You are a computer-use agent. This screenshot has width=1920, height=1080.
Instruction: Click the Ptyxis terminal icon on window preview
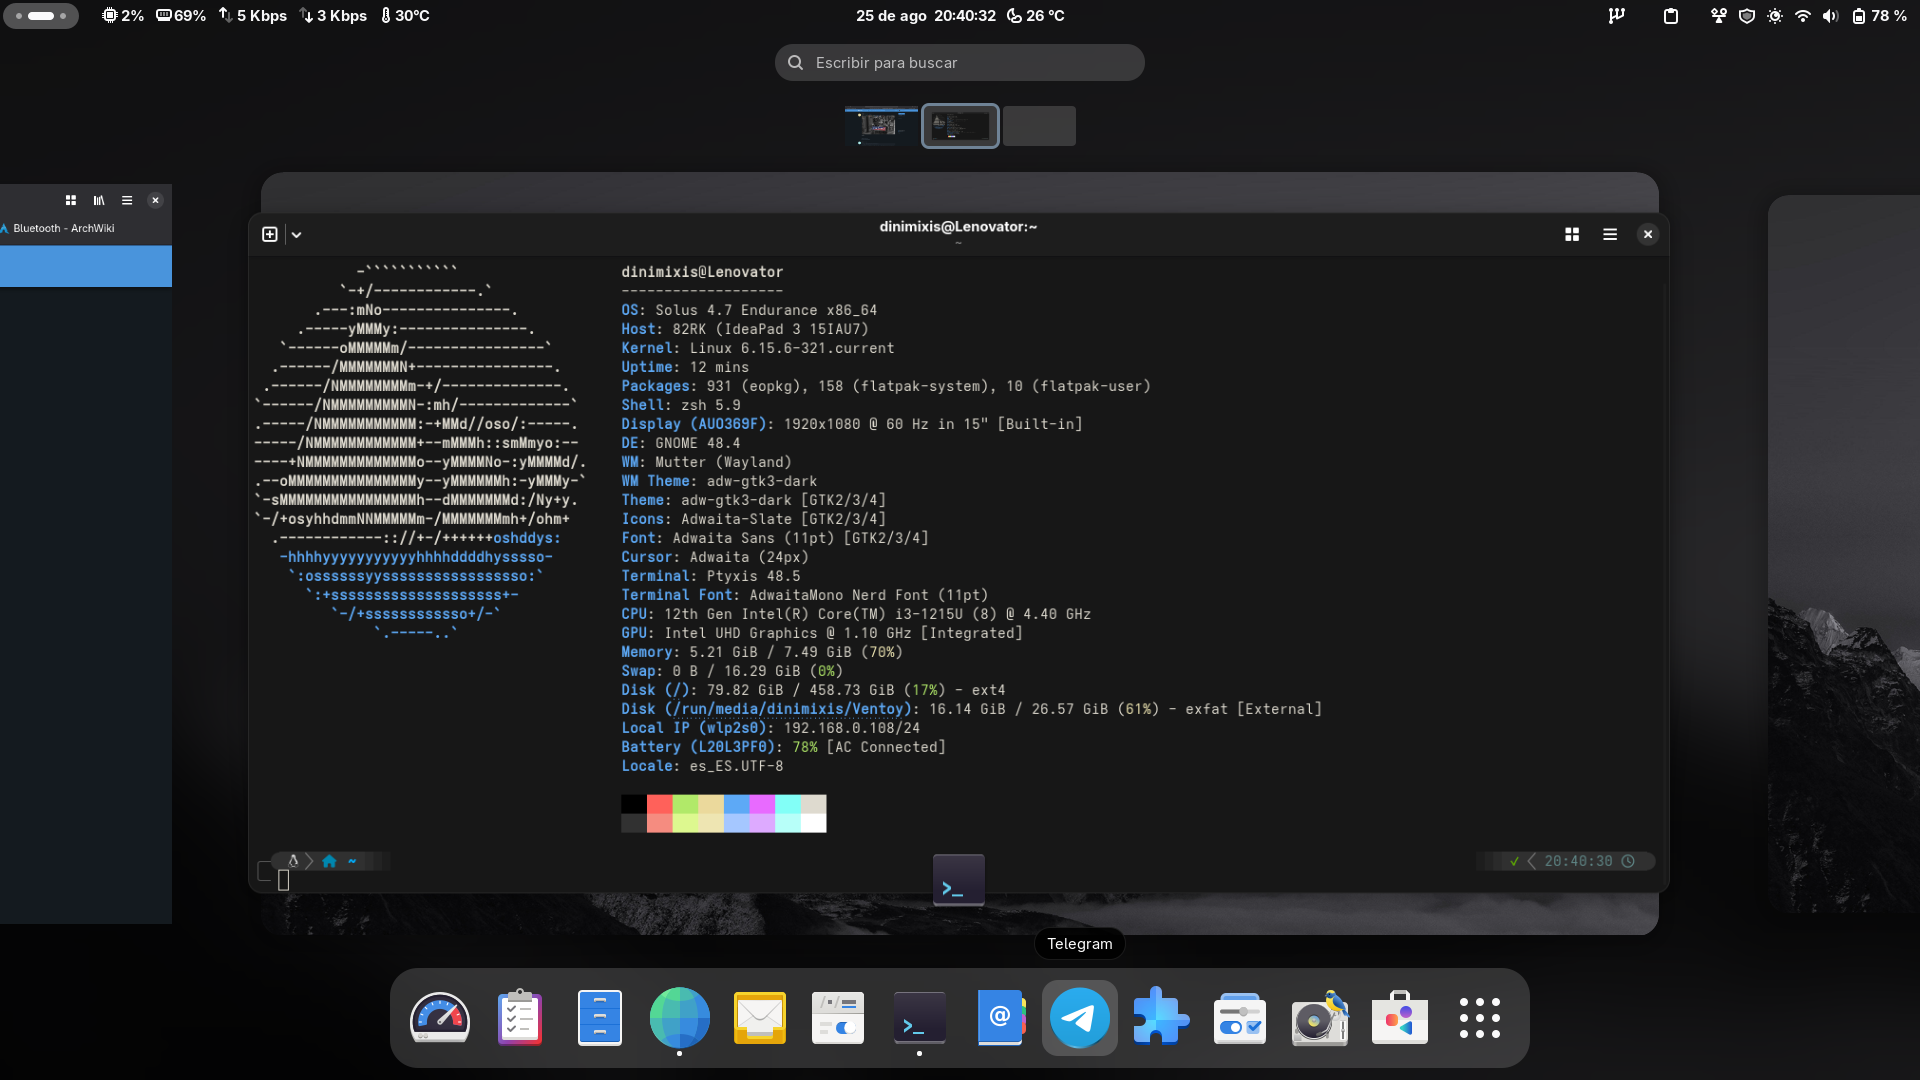pos(959,880)
